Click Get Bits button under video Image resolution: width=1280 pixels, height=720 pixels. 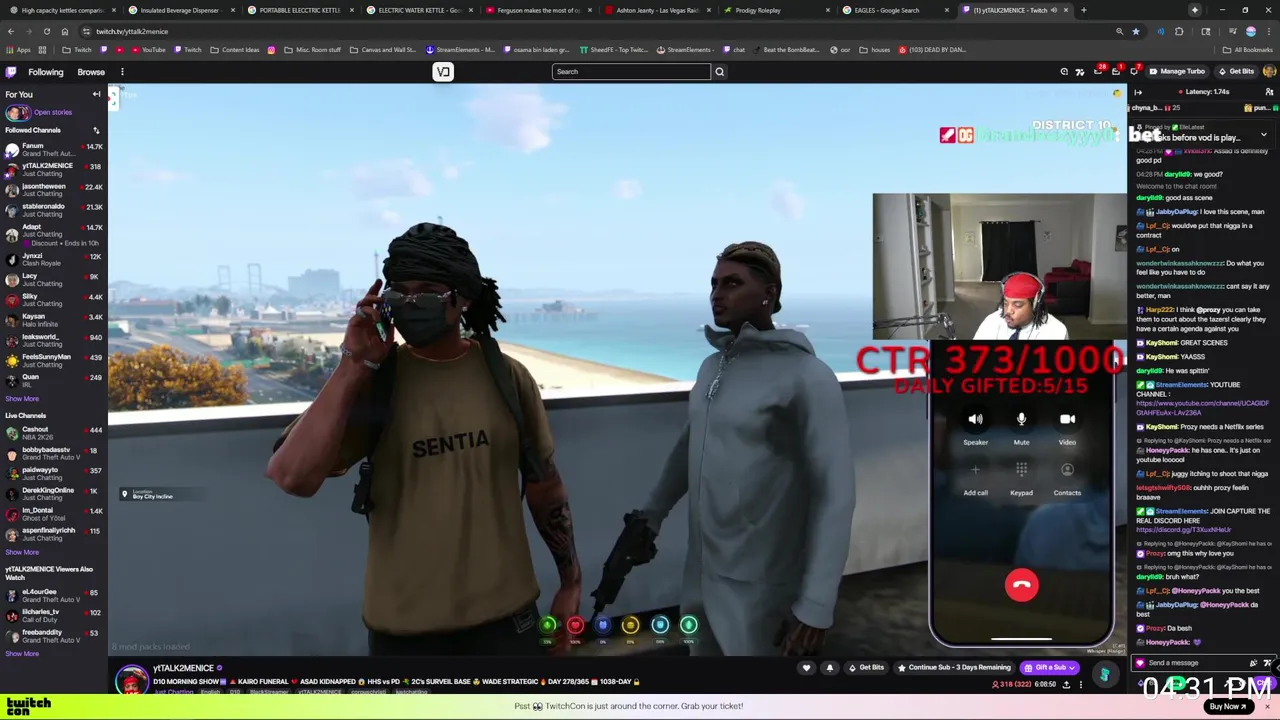866,667
